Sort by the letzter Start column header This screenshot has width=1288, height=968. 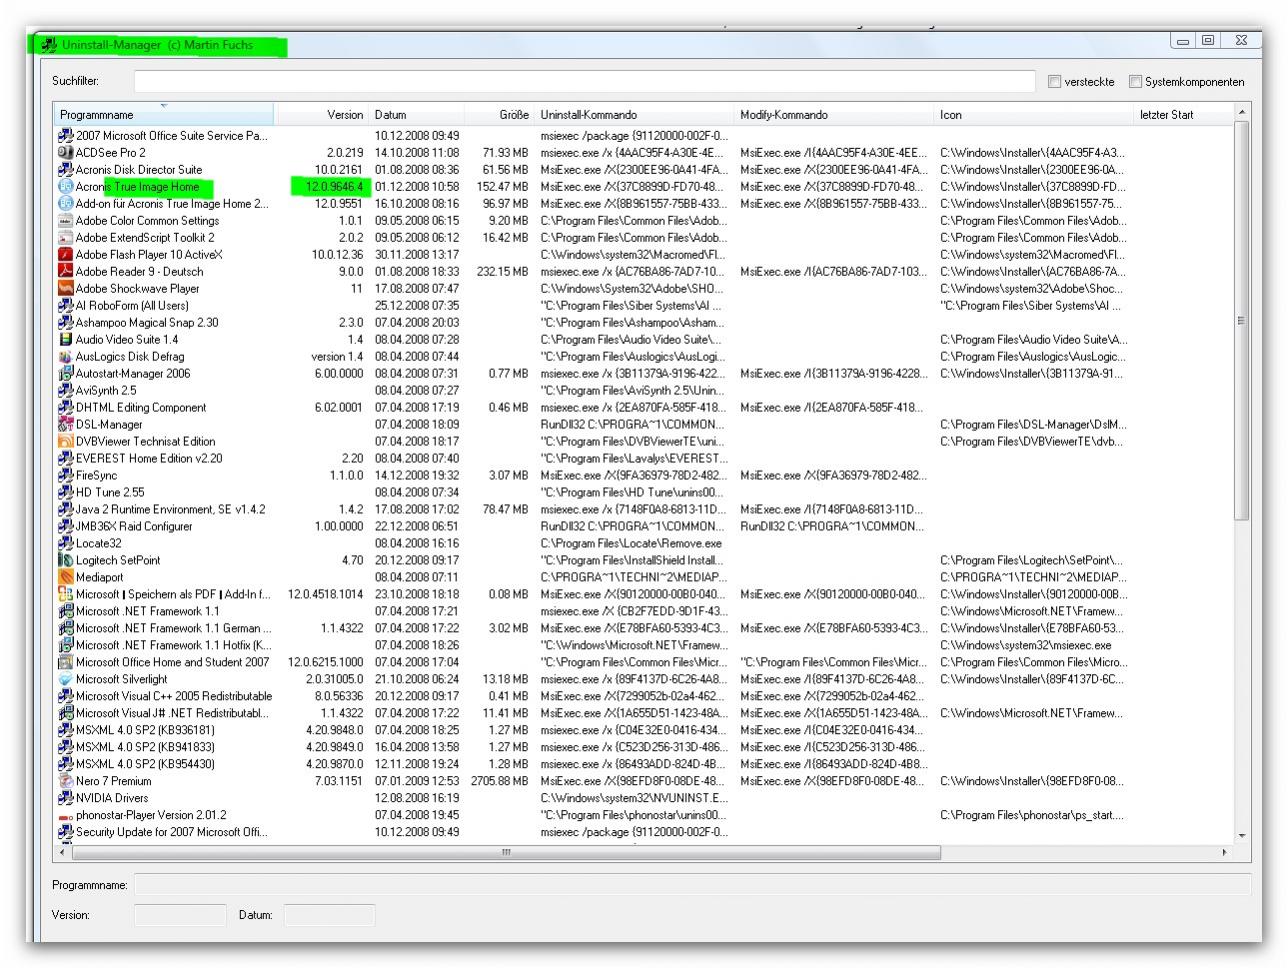(1185, 115)
